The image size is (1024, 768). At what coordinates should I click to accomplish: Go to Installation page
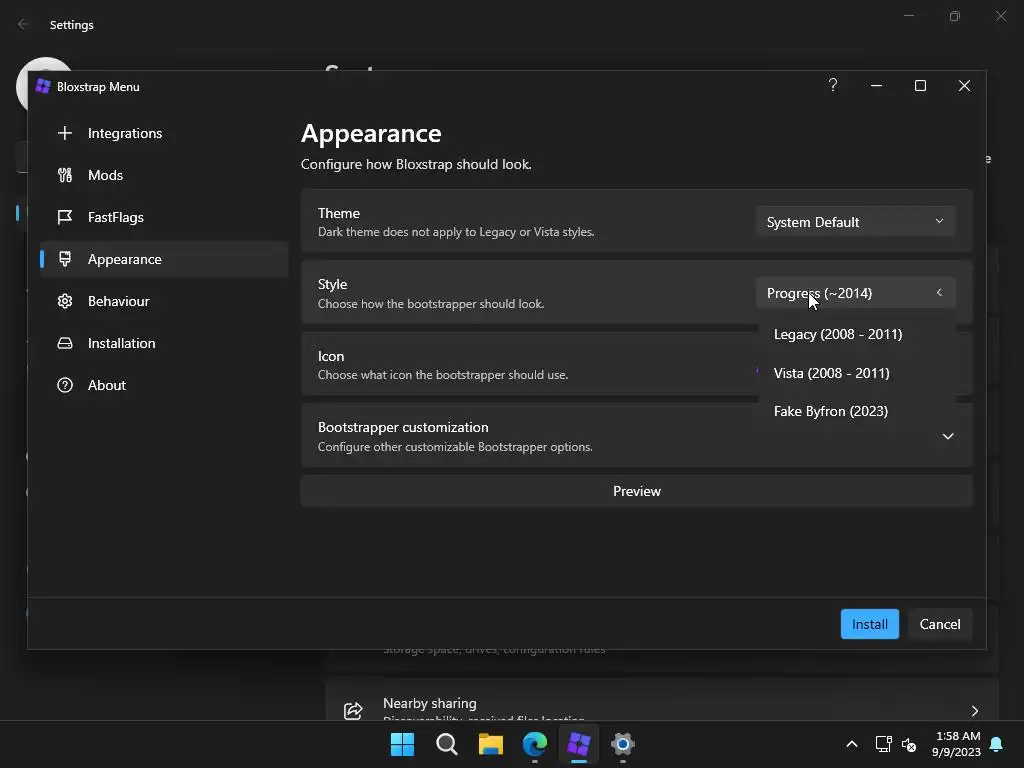tap(163, 343)
